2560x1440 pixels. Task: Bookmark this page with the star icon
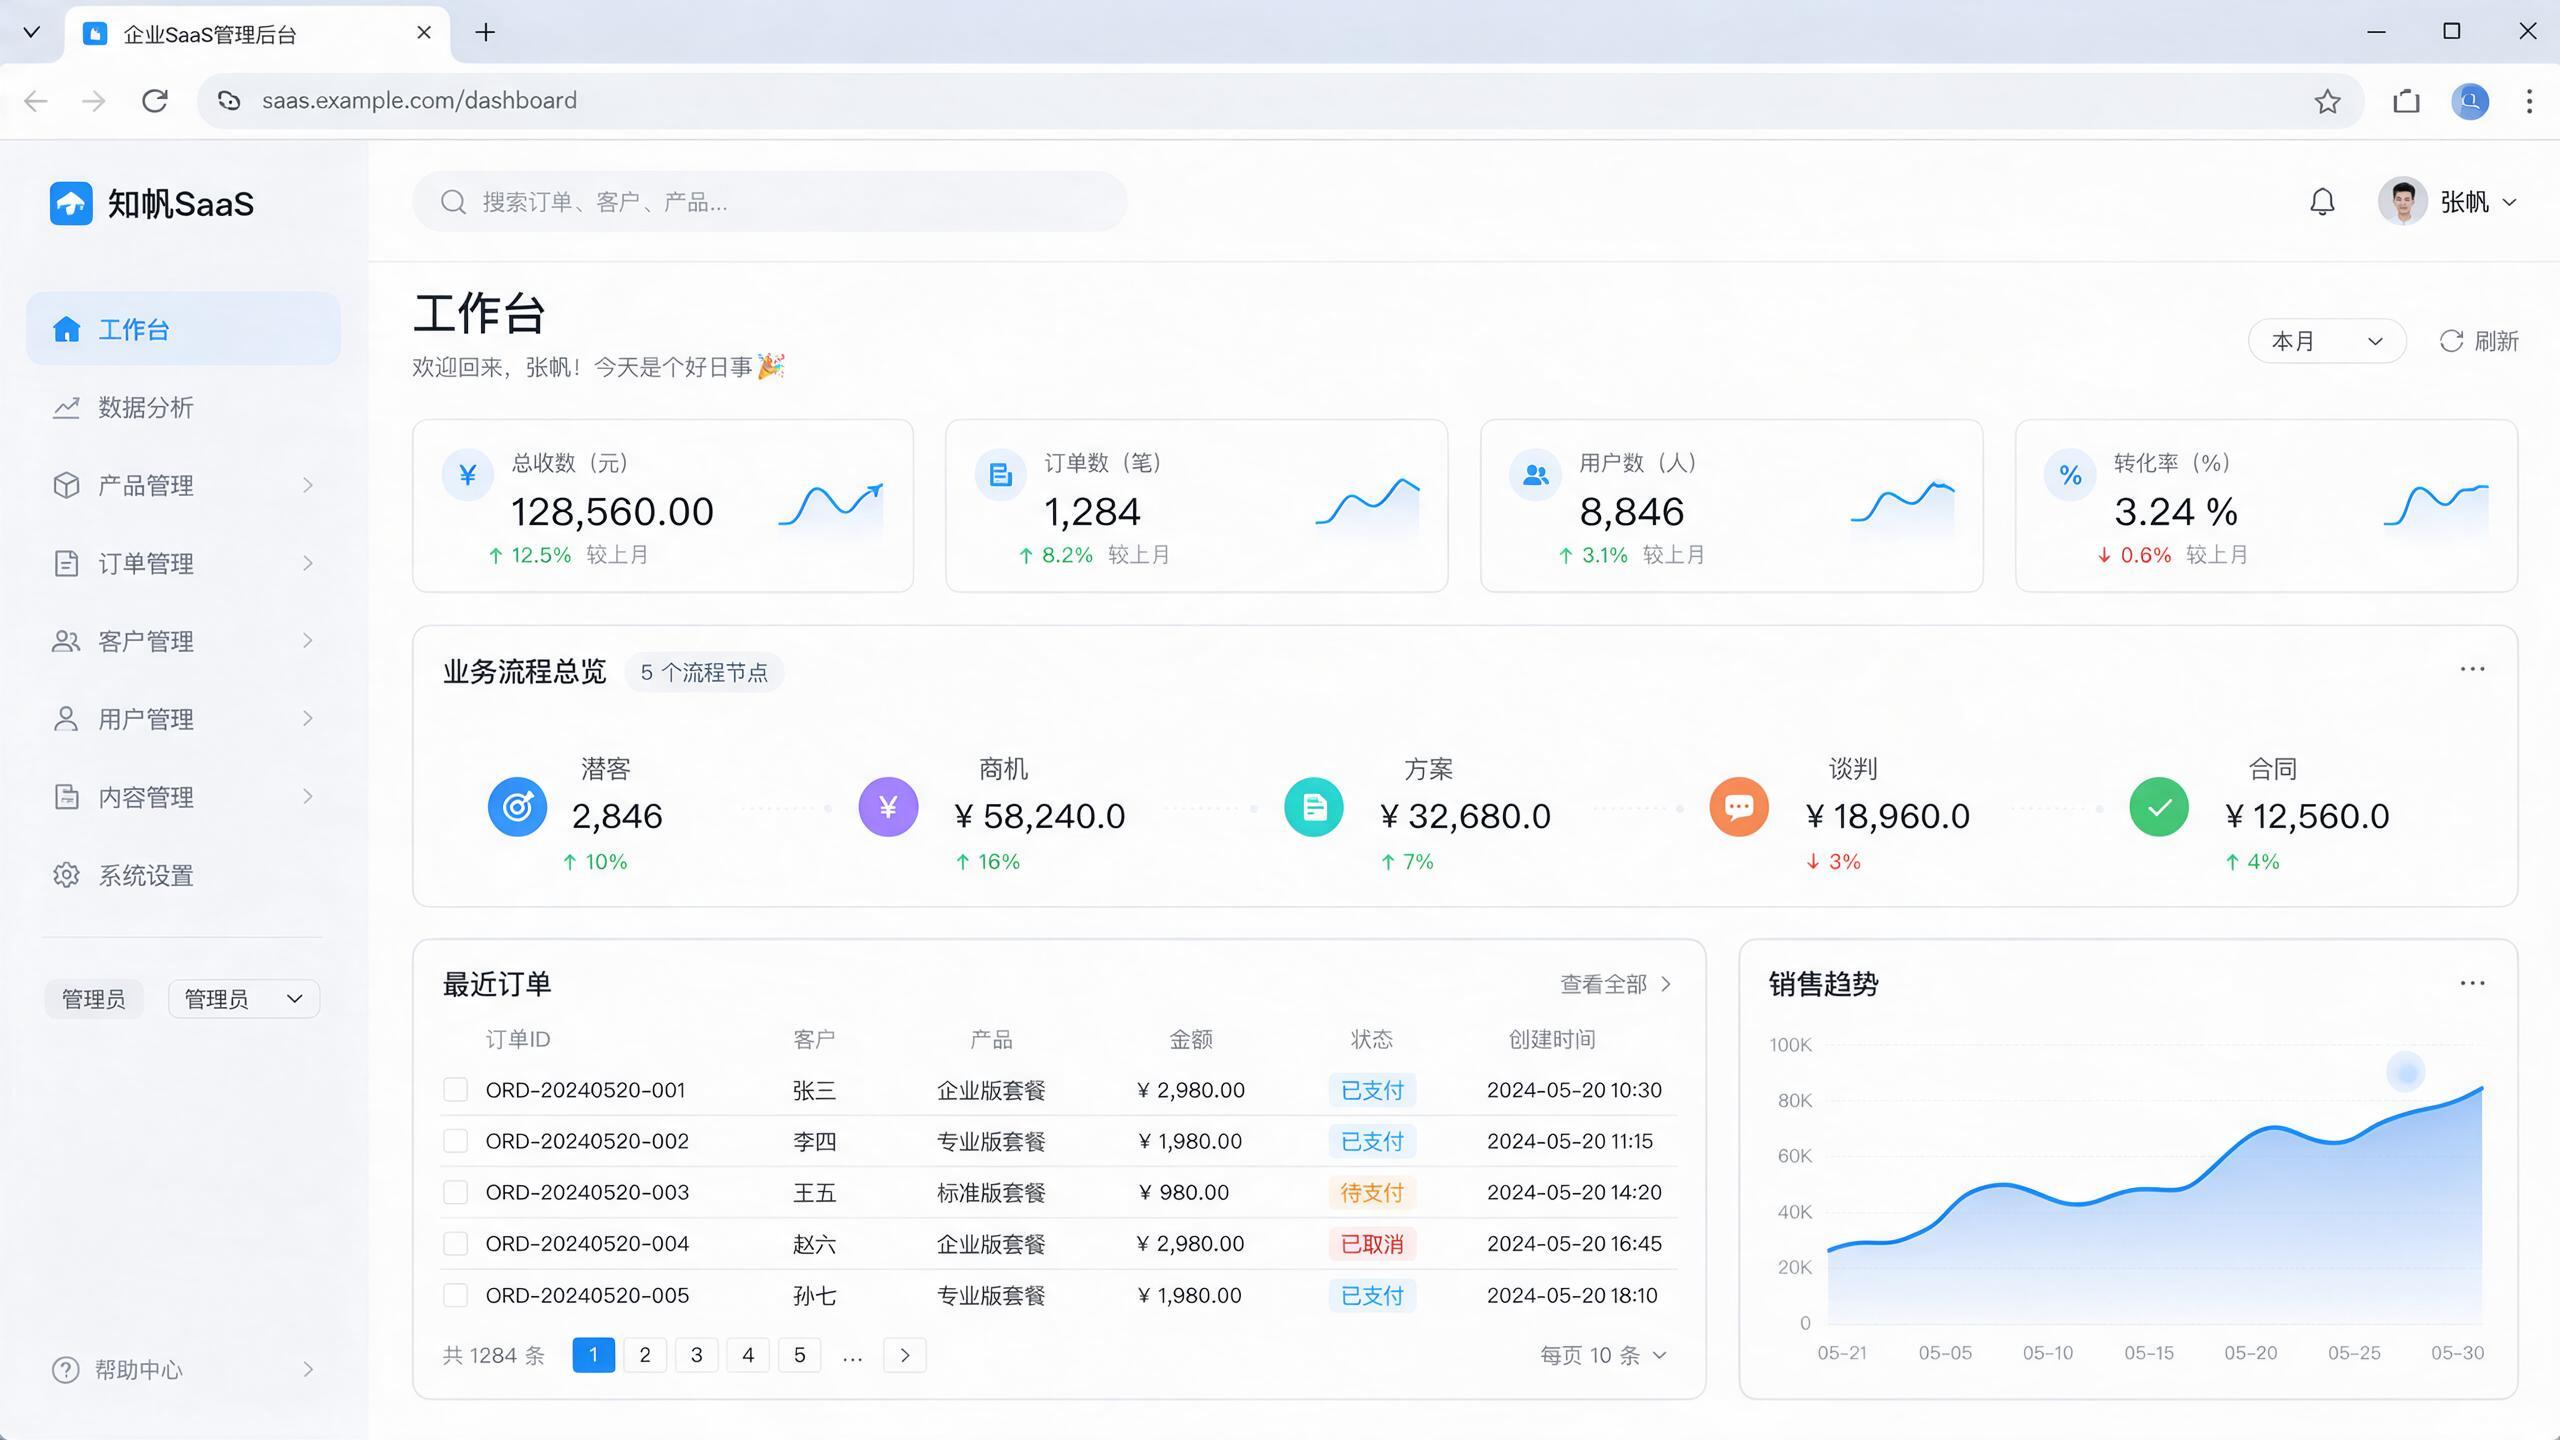click(2327, 101)
